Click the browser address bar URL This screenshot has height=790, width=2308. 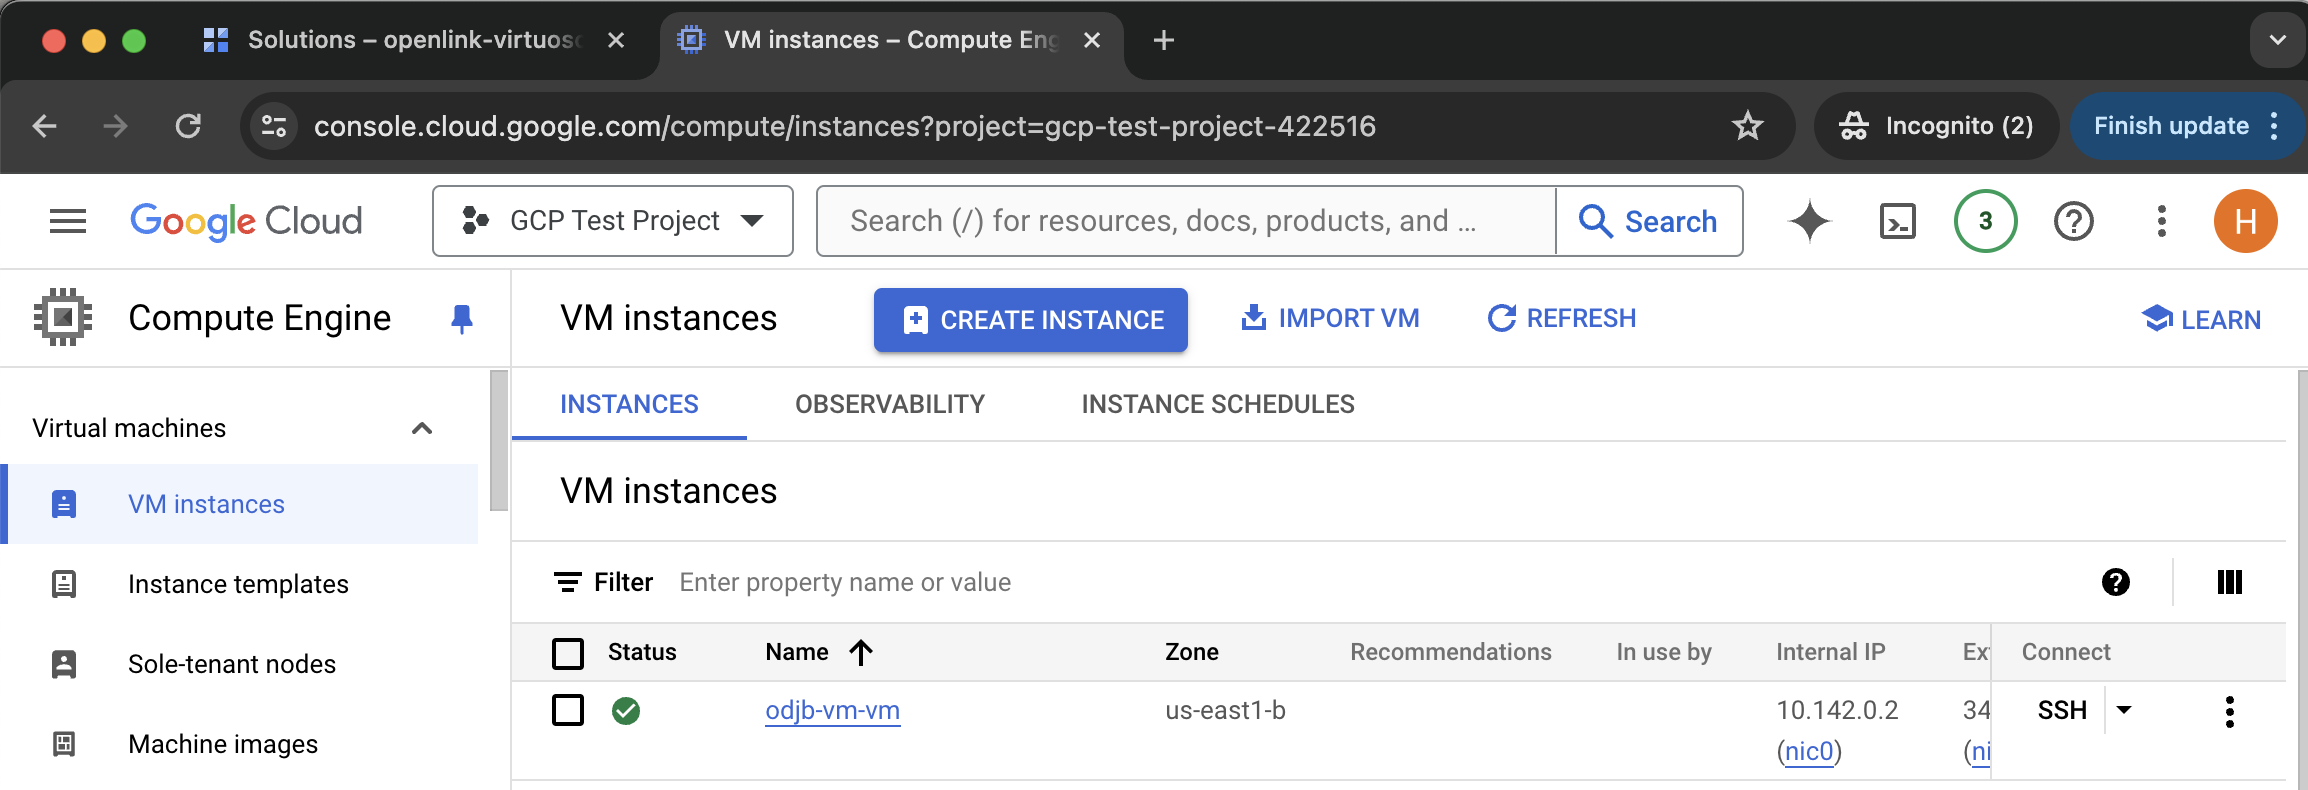pos(844,126)
